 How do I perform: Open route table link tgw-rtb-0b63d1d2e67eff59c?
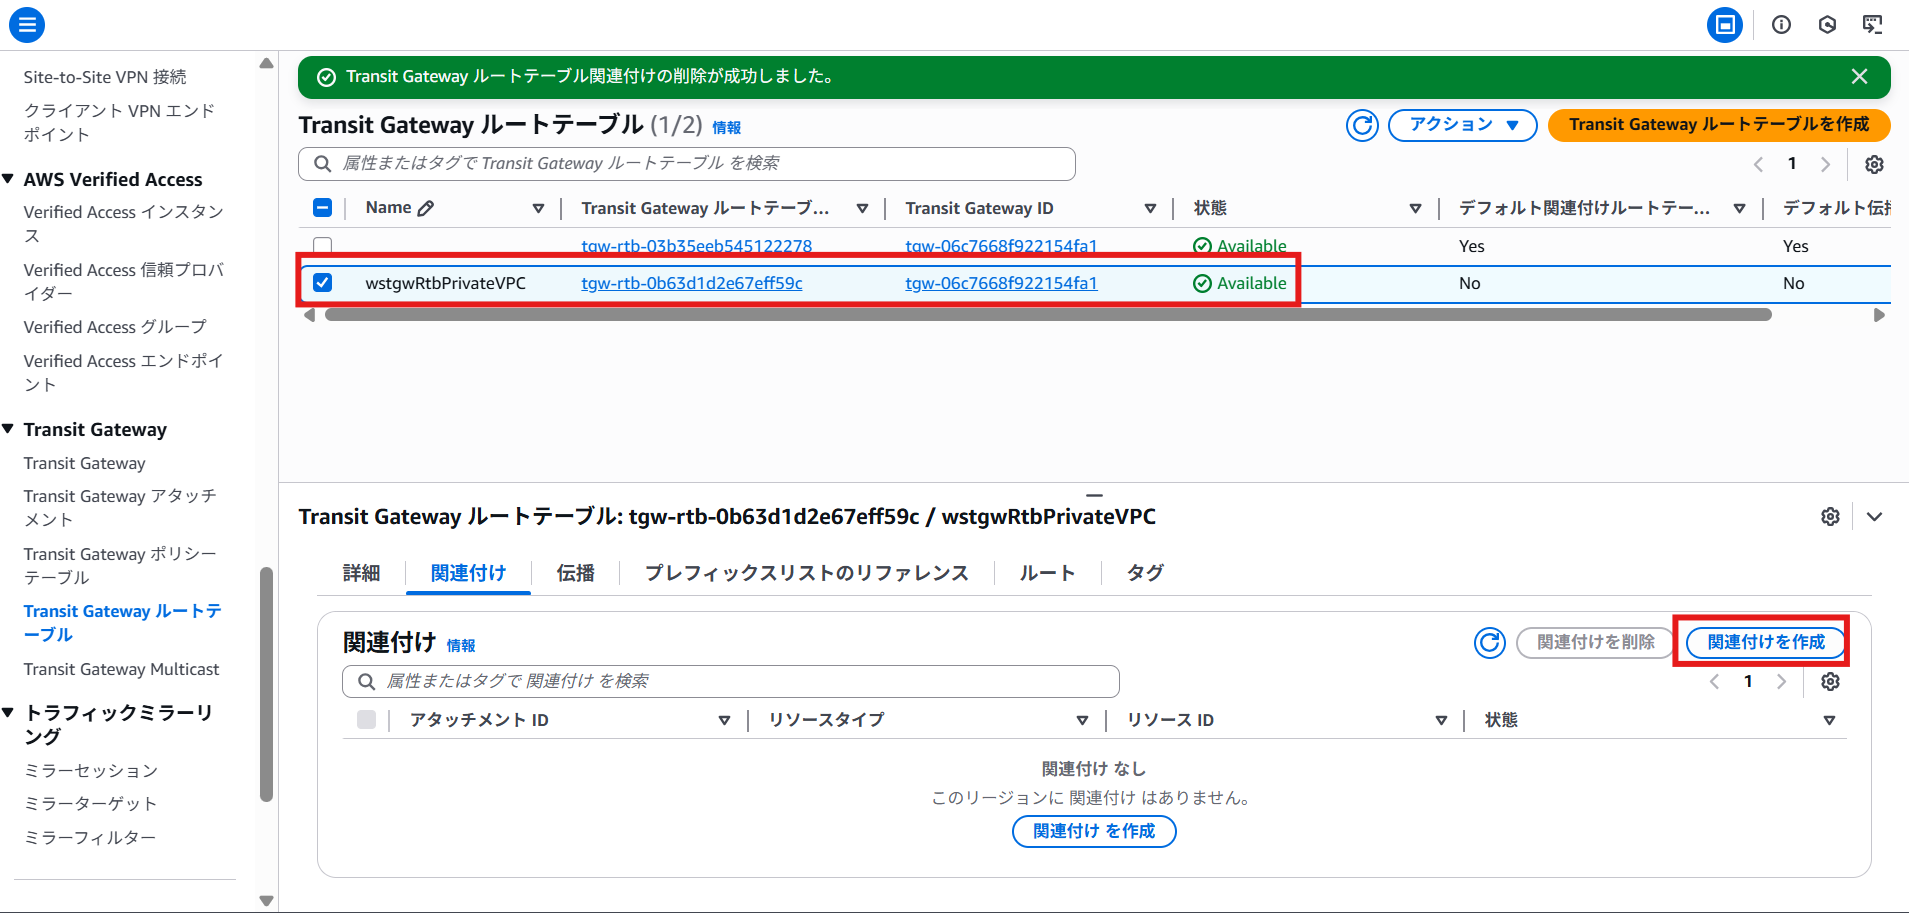click(692, 283)
